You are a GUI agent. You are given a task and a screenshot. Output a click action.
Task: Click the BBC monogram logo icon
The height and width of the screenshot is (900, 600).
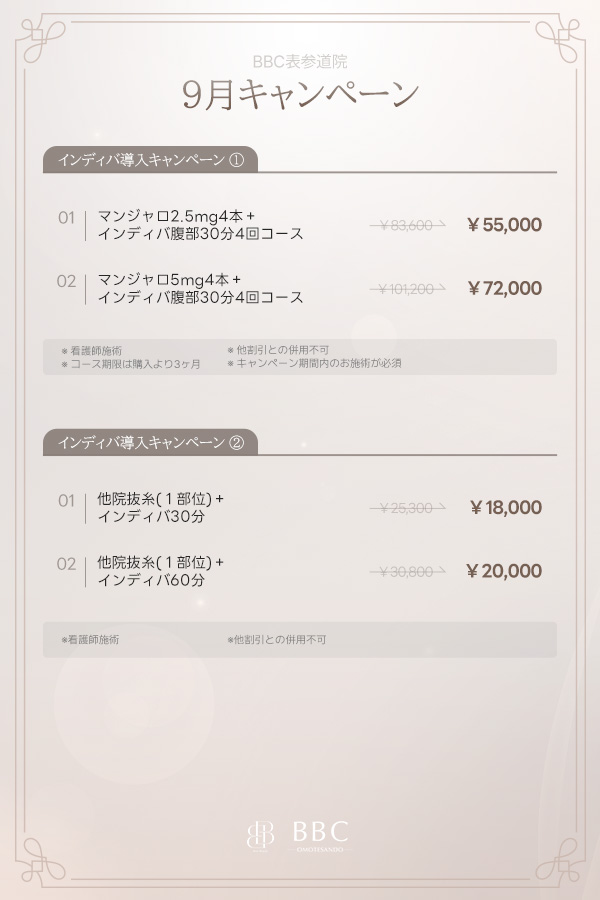260,835
